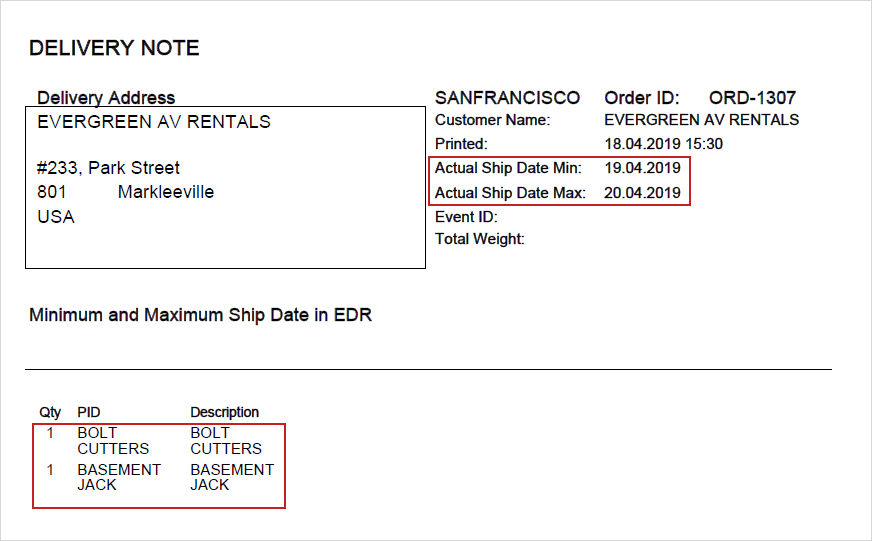Click the Actual Ship Date Min label

pos(508,168)
